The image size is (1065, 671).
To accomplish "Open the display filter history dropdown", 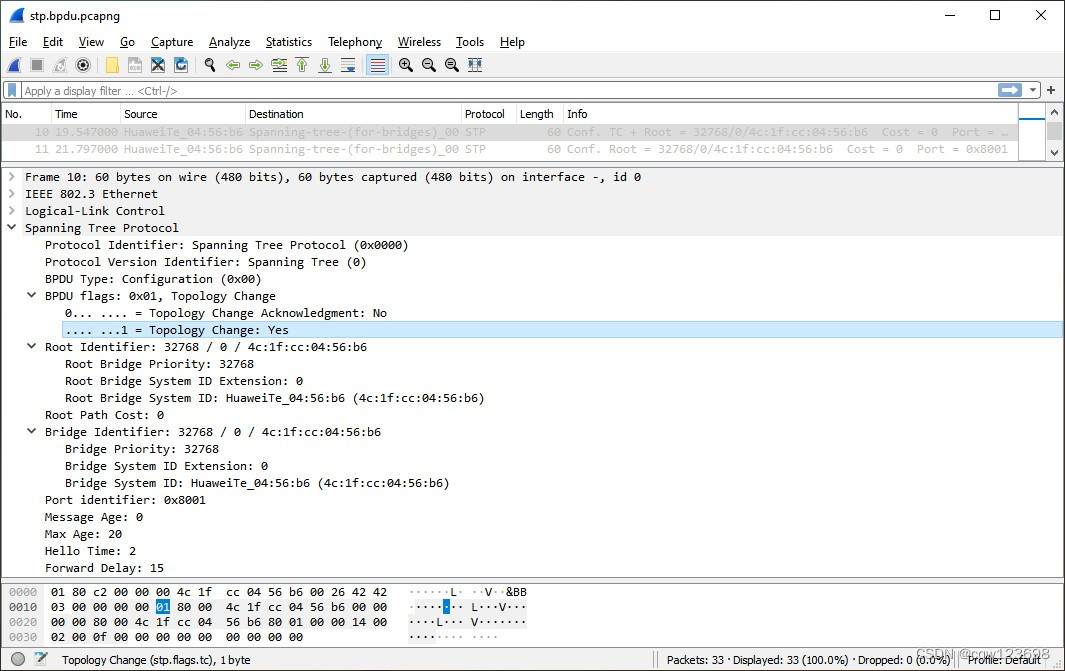I will click(1033, 90).
